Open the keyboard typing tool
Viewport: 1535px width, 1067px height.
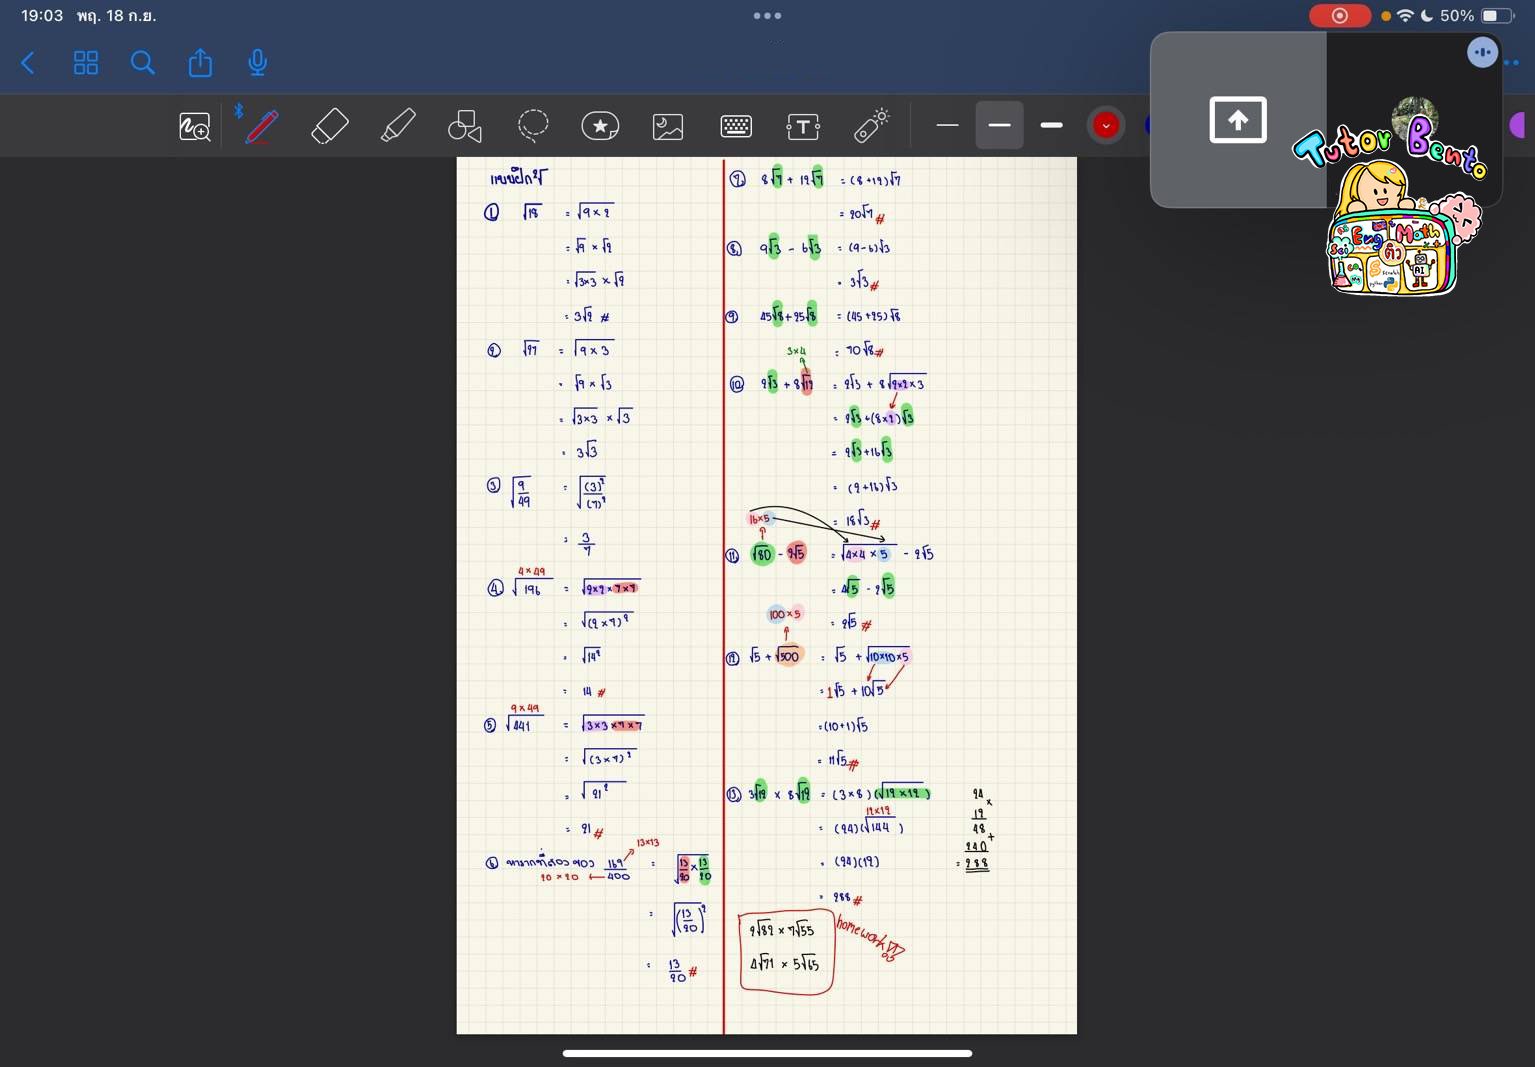(736, 127)
